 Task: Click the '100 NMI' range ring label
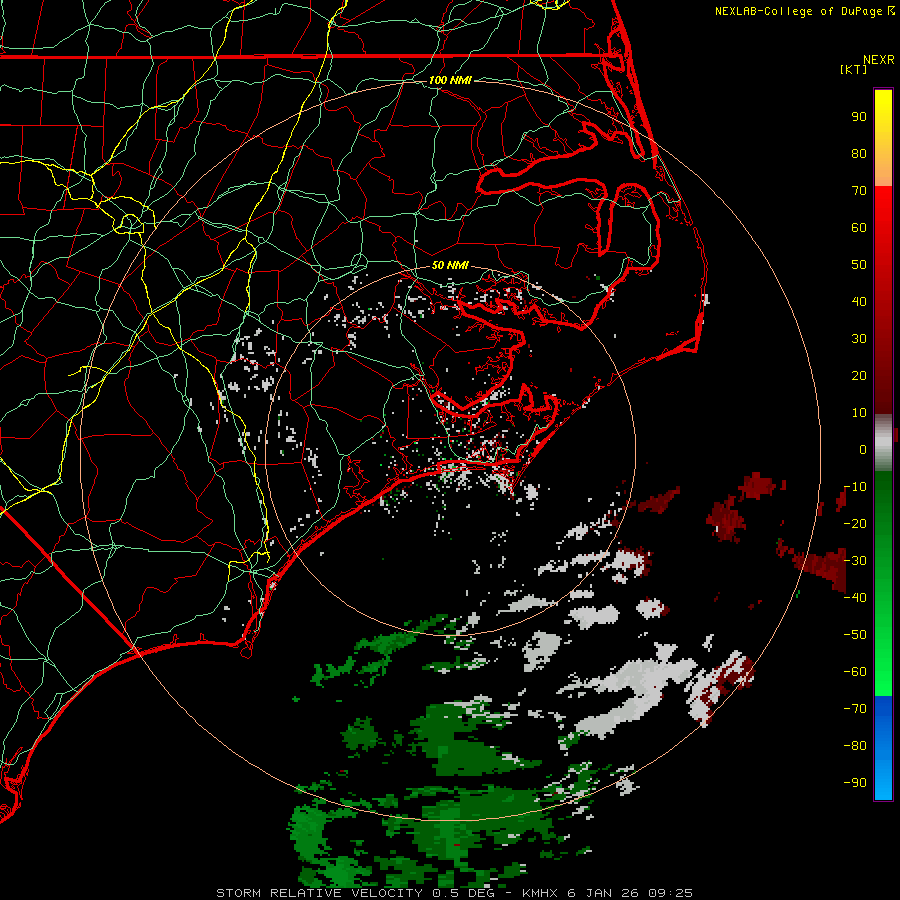click(x=450, y=80)
